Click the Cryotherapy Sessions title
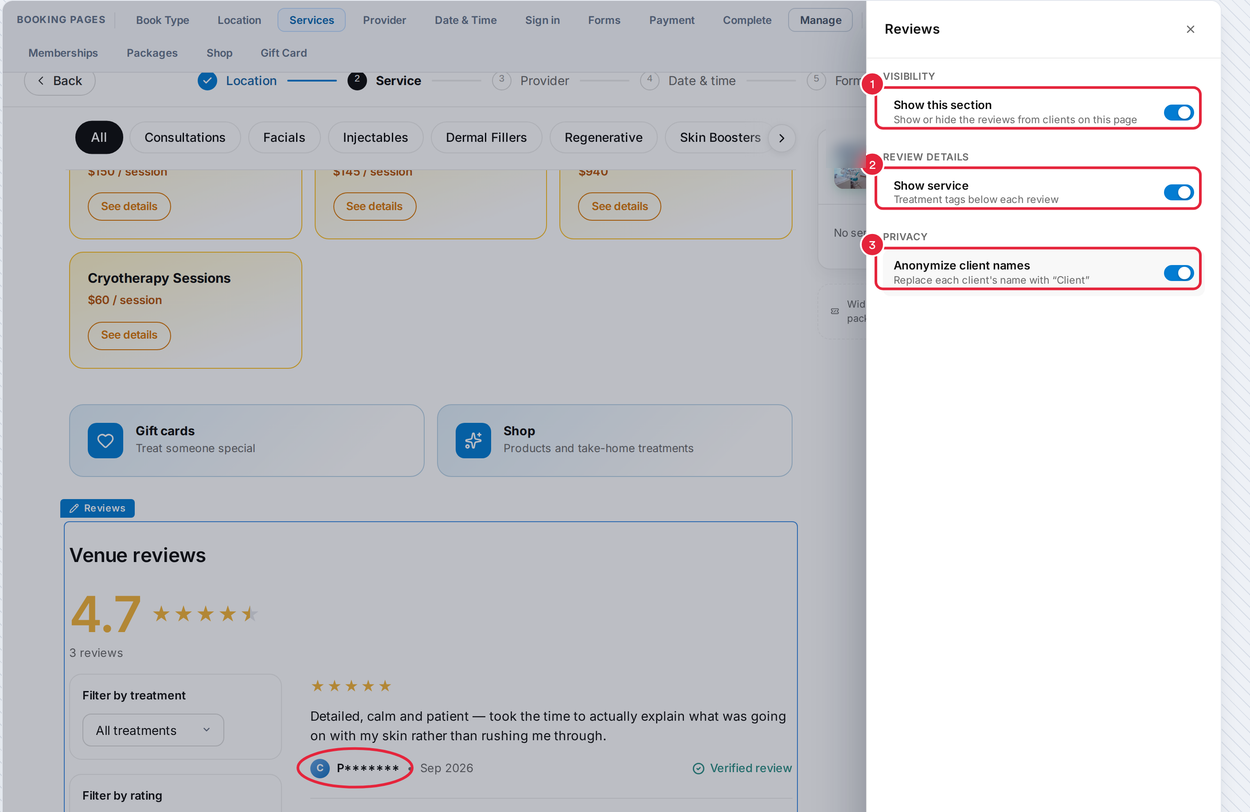The image size is (1250, 812). pos(159,278)
